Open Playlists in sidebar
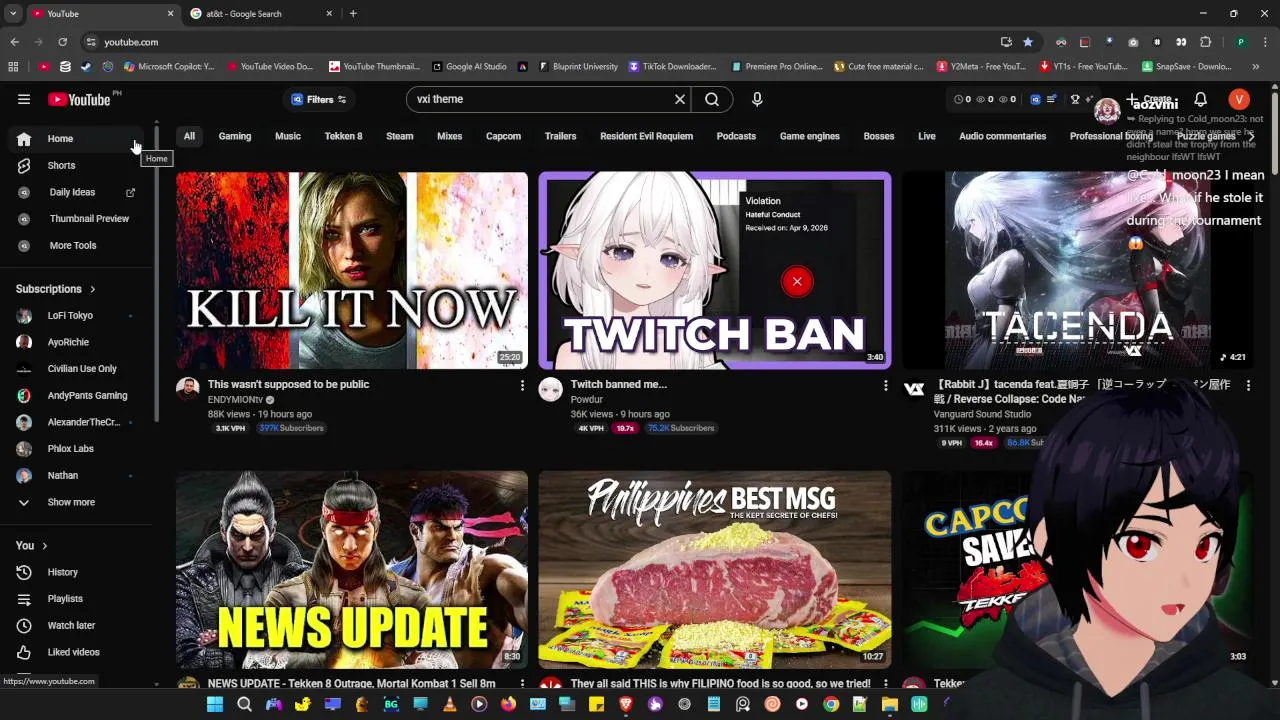The width and height of the screenshot is (1280, 720). point(75,599)
